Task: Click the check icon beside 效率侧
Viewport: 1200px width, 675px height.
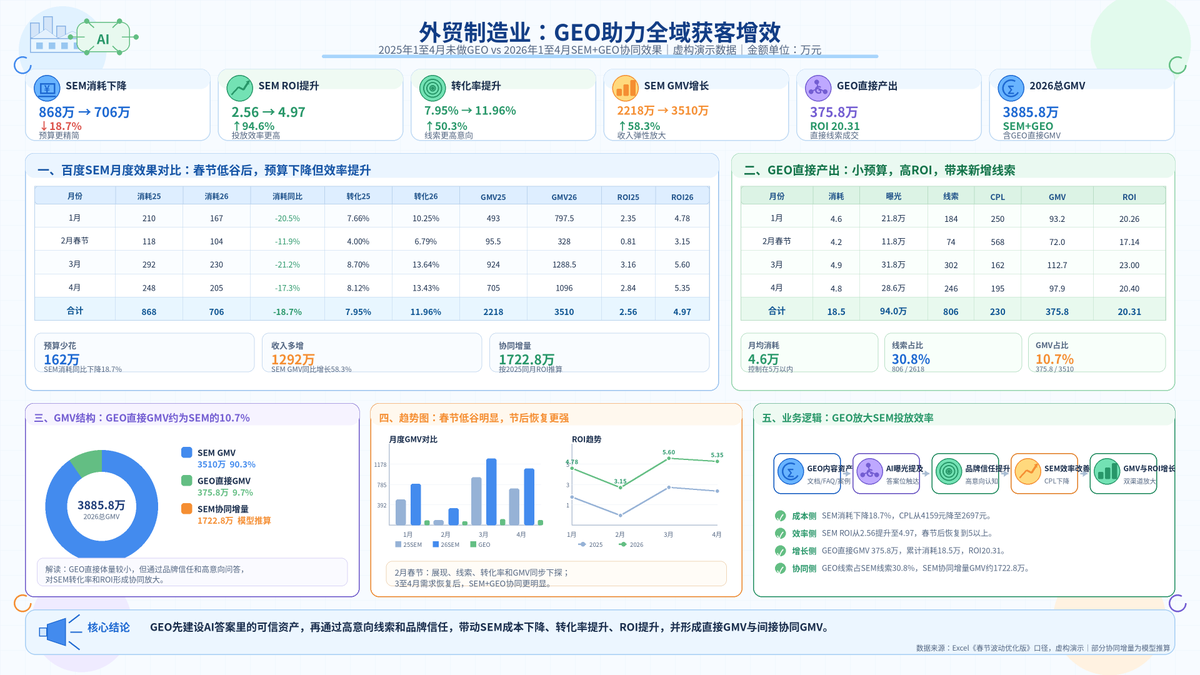Action: [x=781, y=533]
